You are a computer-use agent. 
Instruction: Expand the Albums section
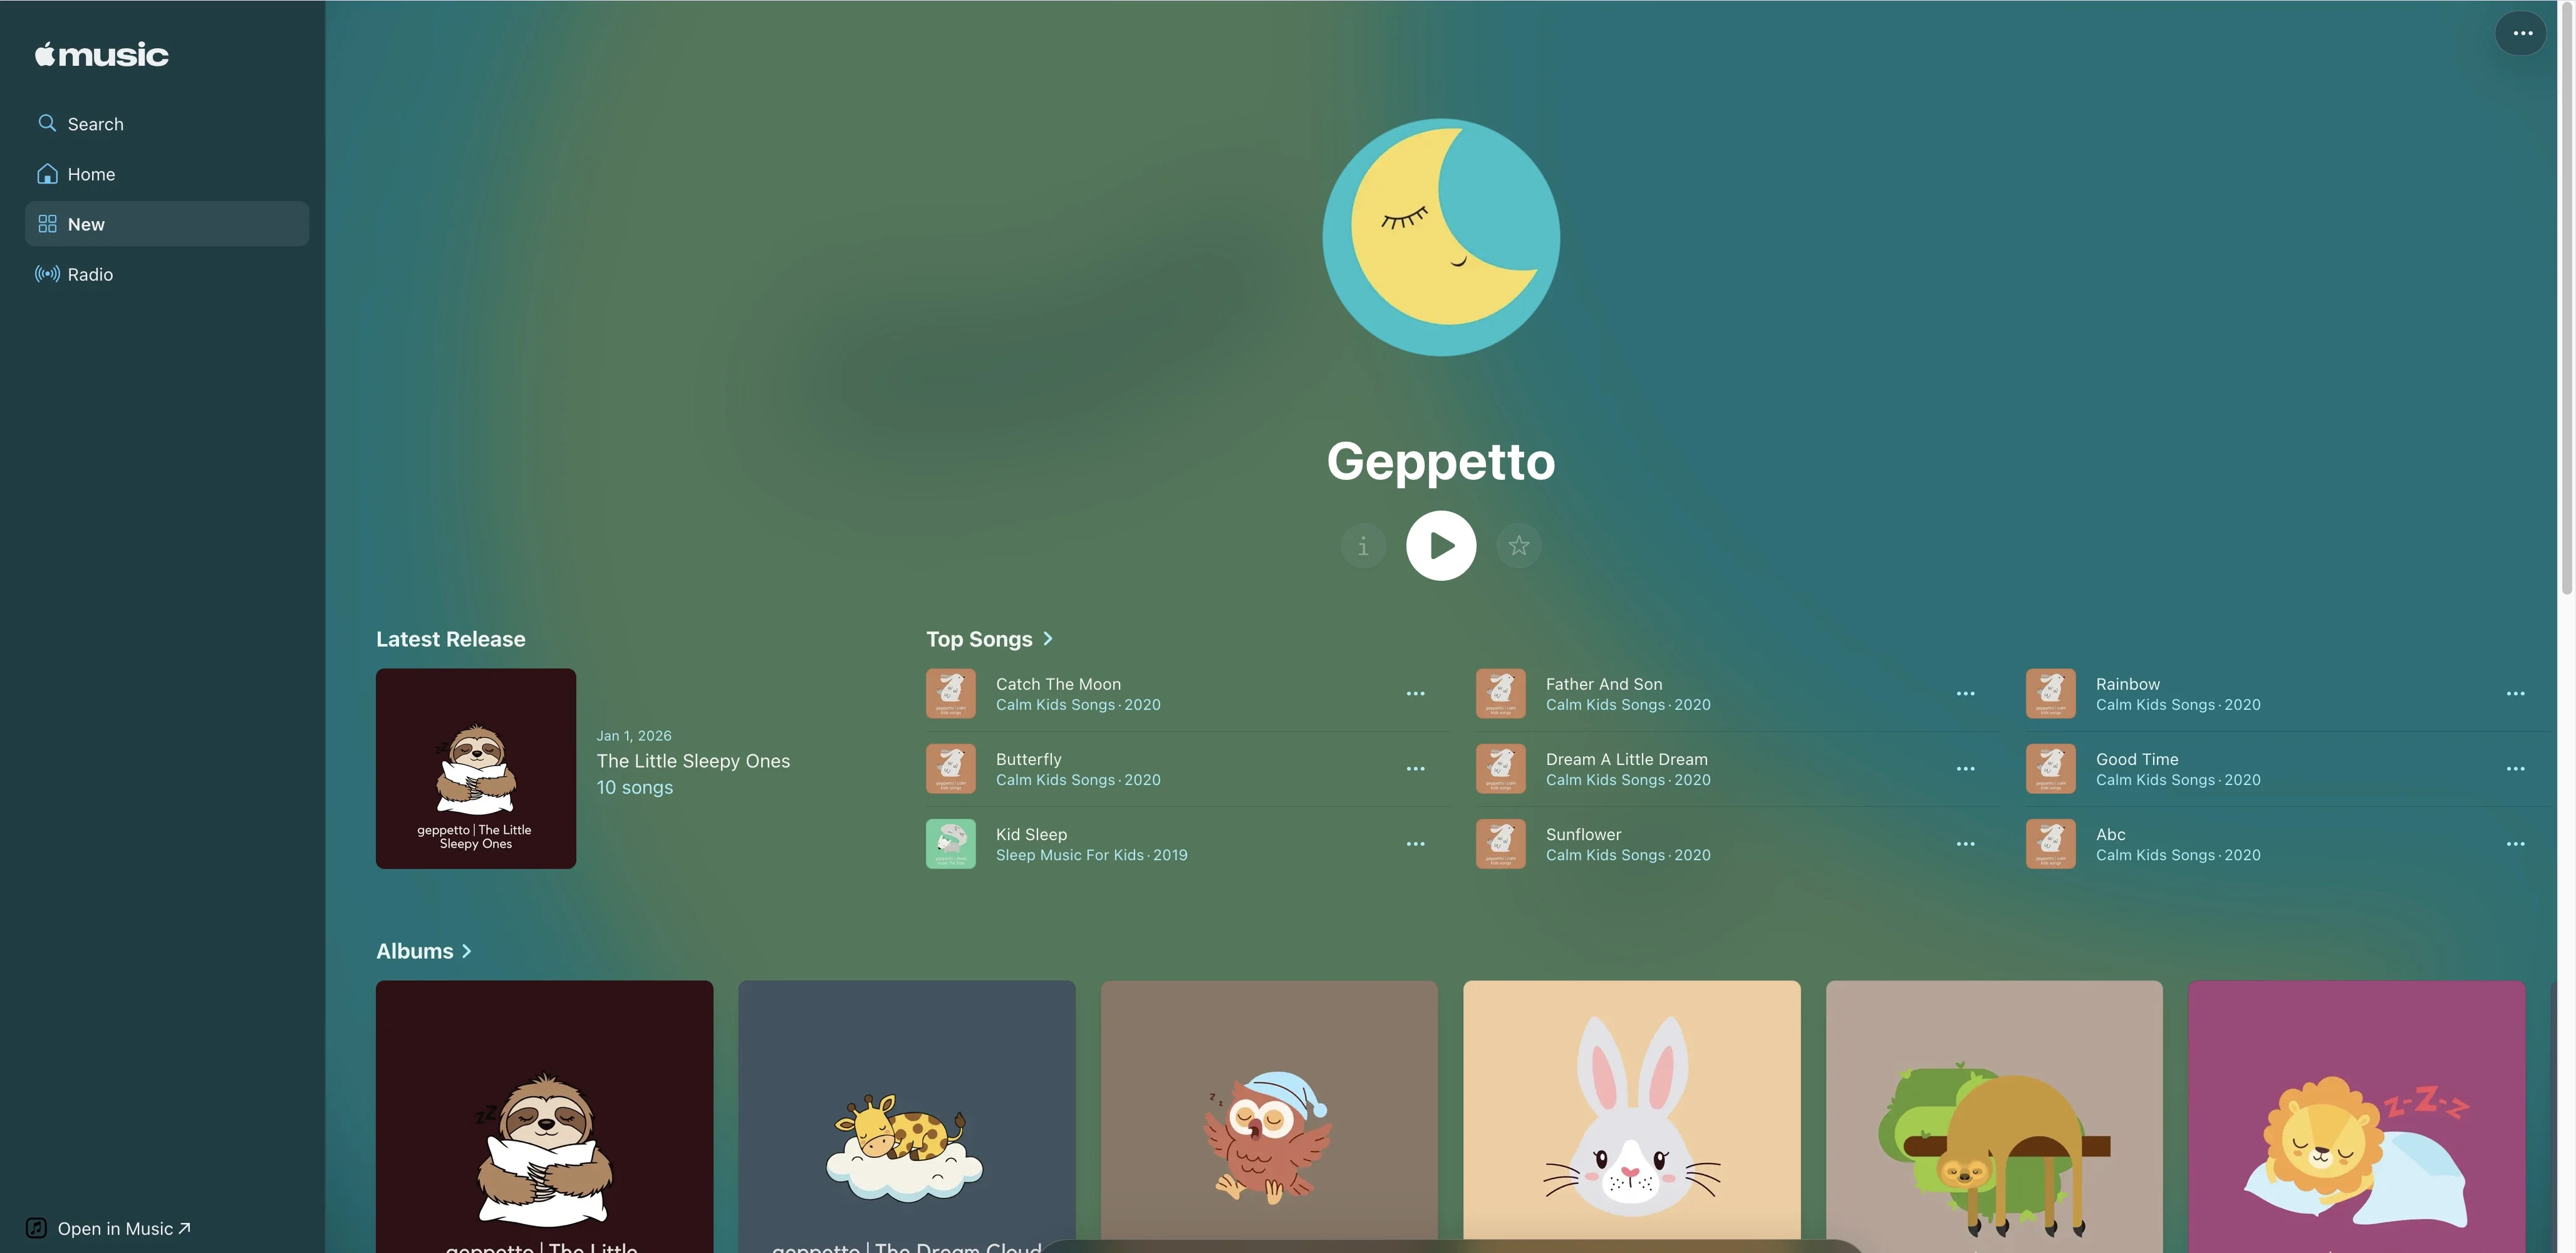(424, 951)
